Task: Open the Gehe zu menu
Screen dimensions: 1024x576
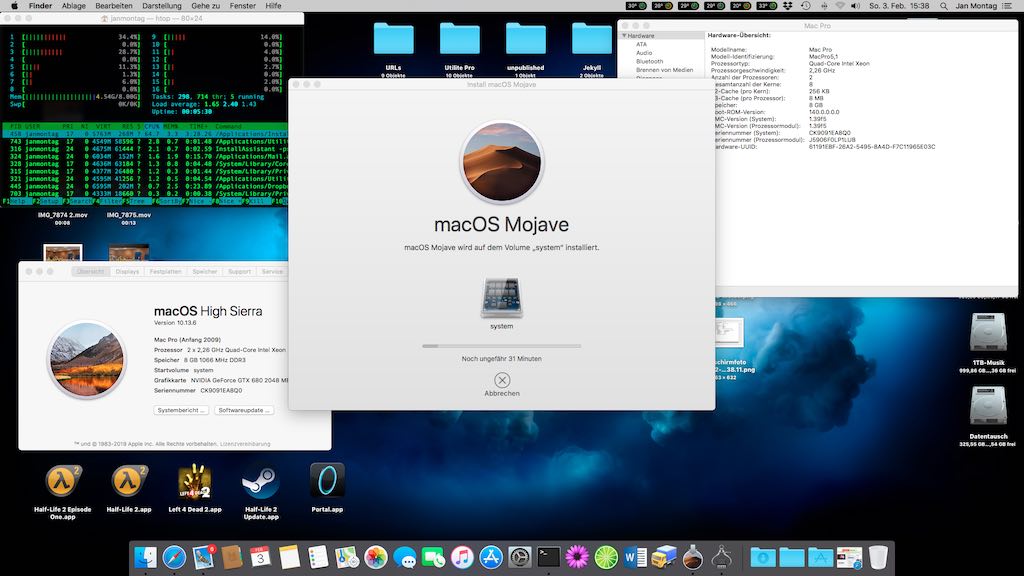Action: pyautogui.click(x=205, y=6)
